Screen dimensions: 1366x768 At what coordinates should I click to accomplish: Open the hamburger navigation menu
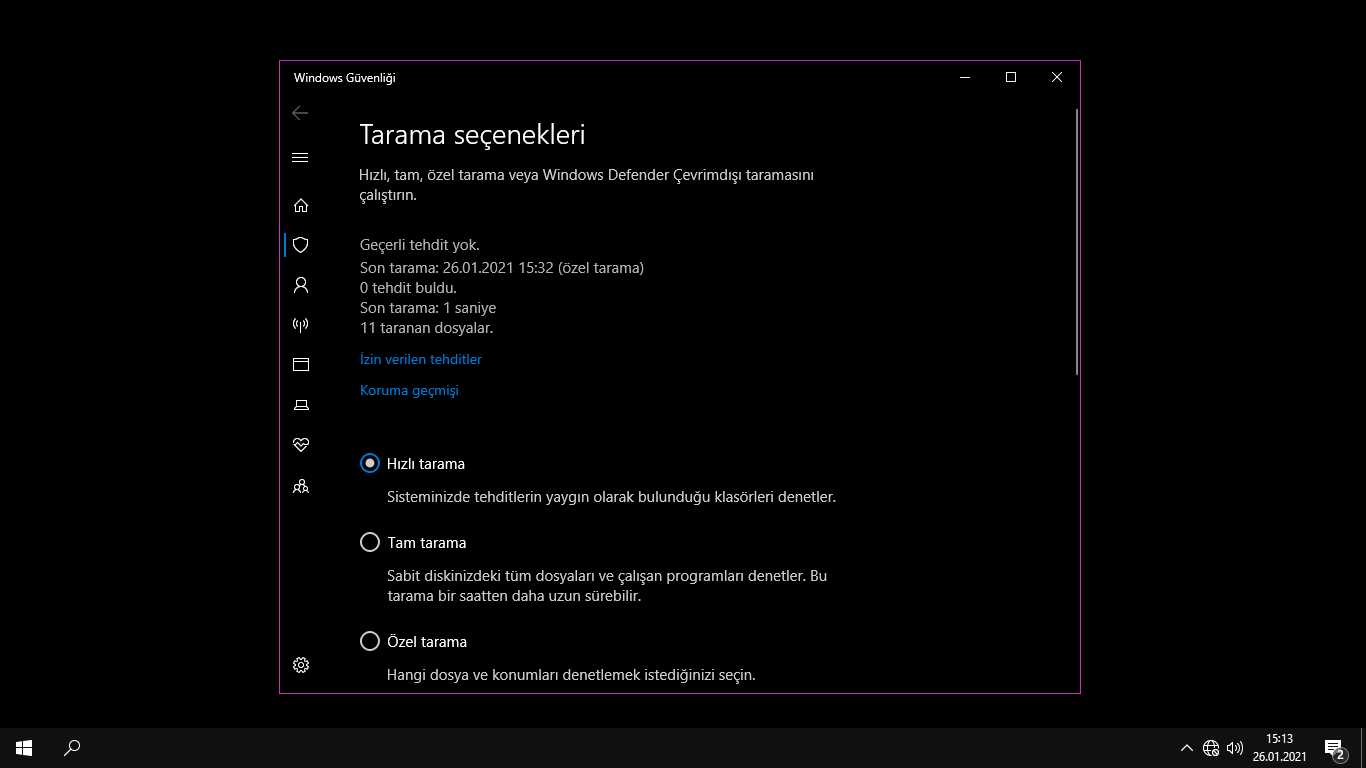[x=300, y=157]
